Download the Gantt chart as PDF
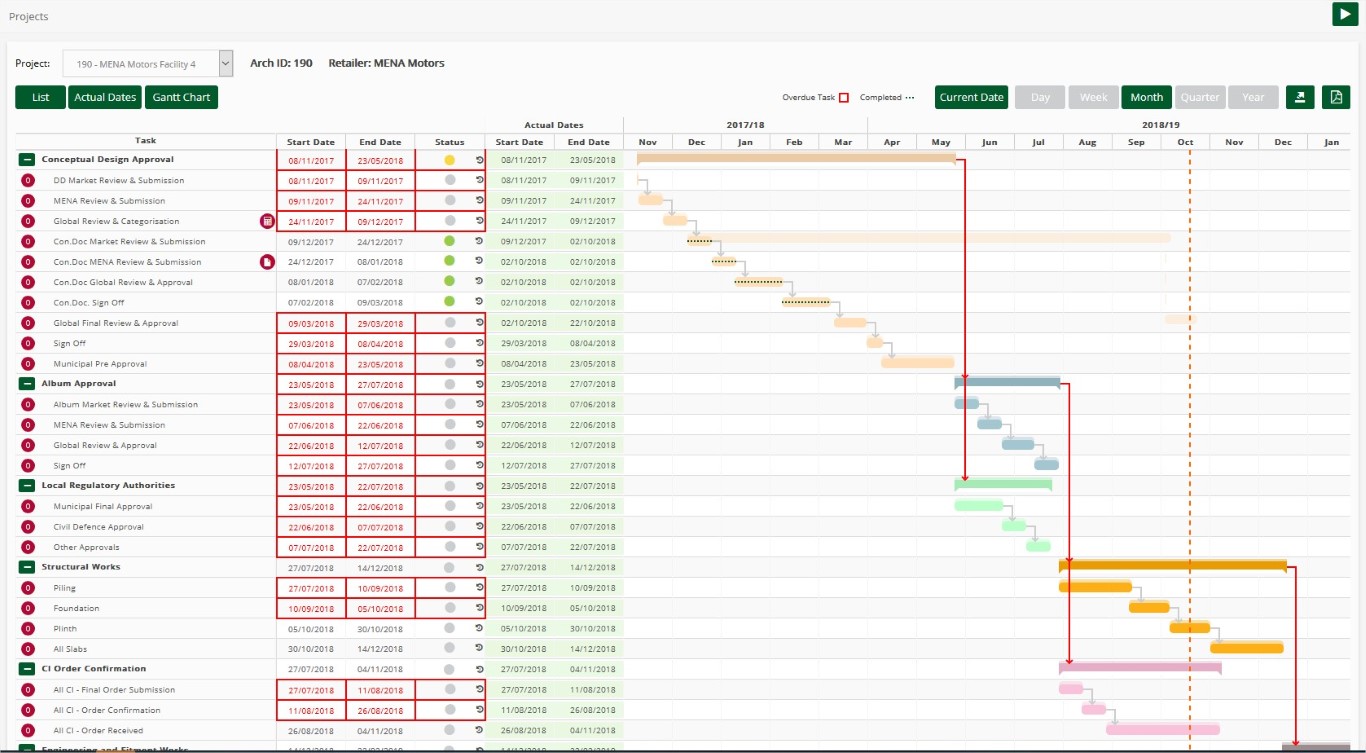 1336,97
